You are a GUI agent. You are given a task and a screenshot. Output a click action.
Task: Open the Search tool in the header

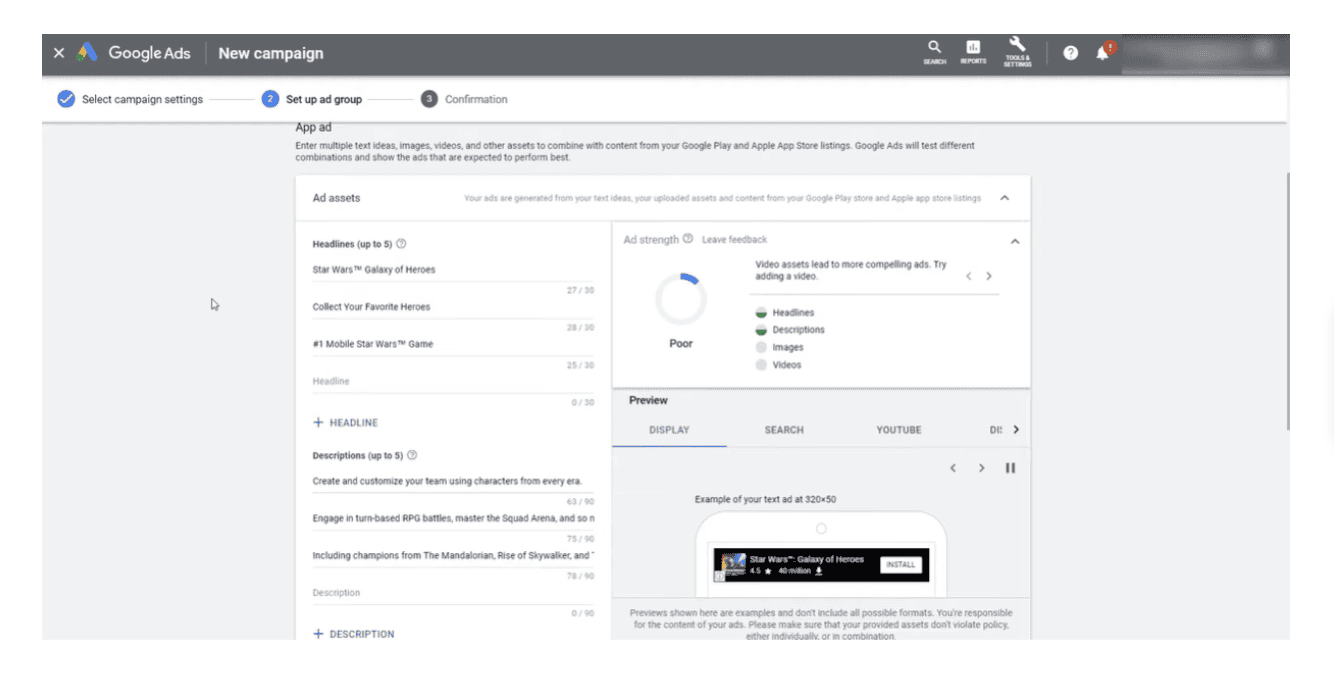point(934,53)
